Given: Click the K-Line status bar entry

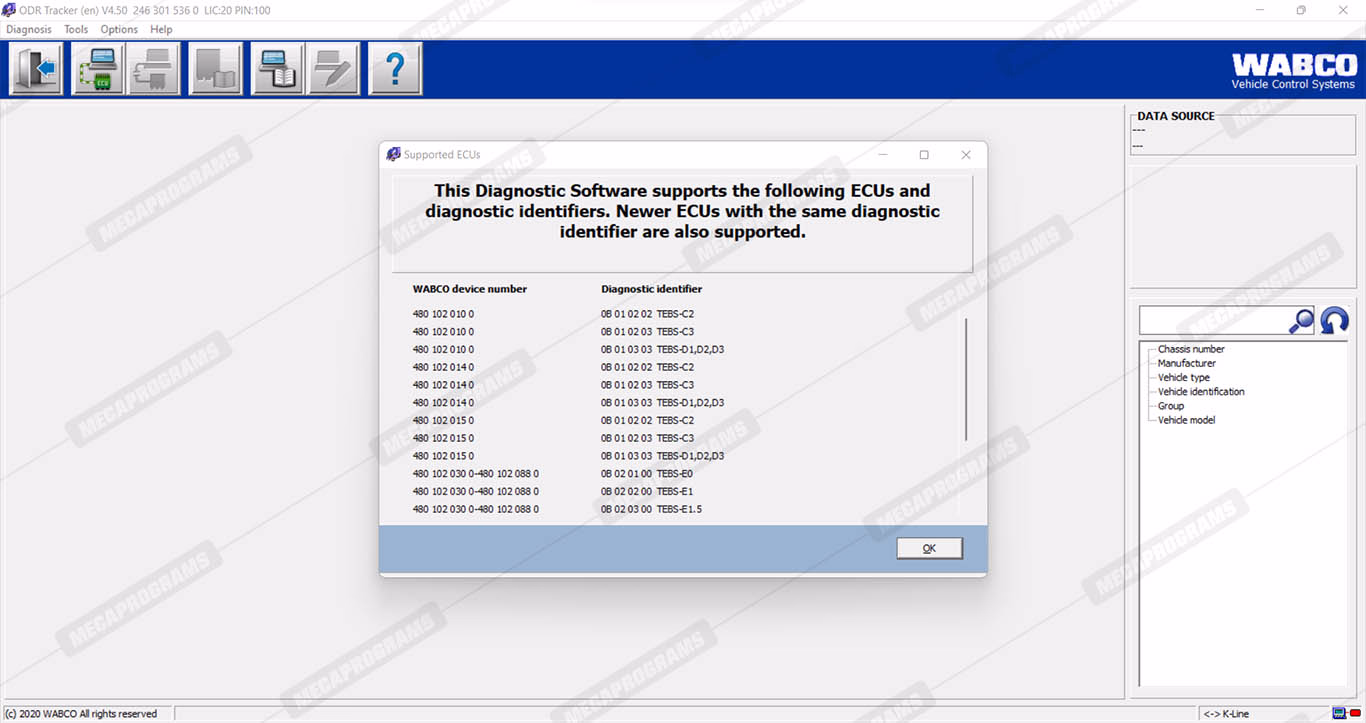Looking at the screenshot, I should click(1226, 714).
